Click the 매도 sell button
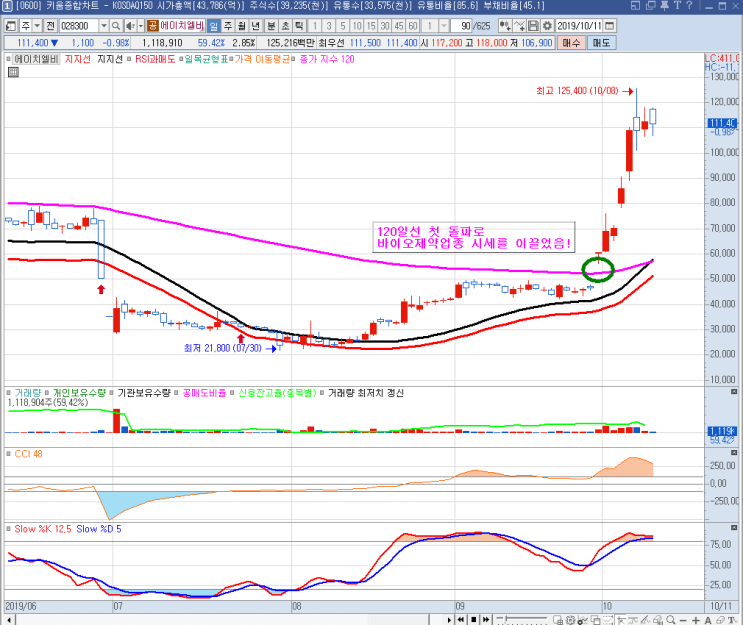 coord(601,43)
